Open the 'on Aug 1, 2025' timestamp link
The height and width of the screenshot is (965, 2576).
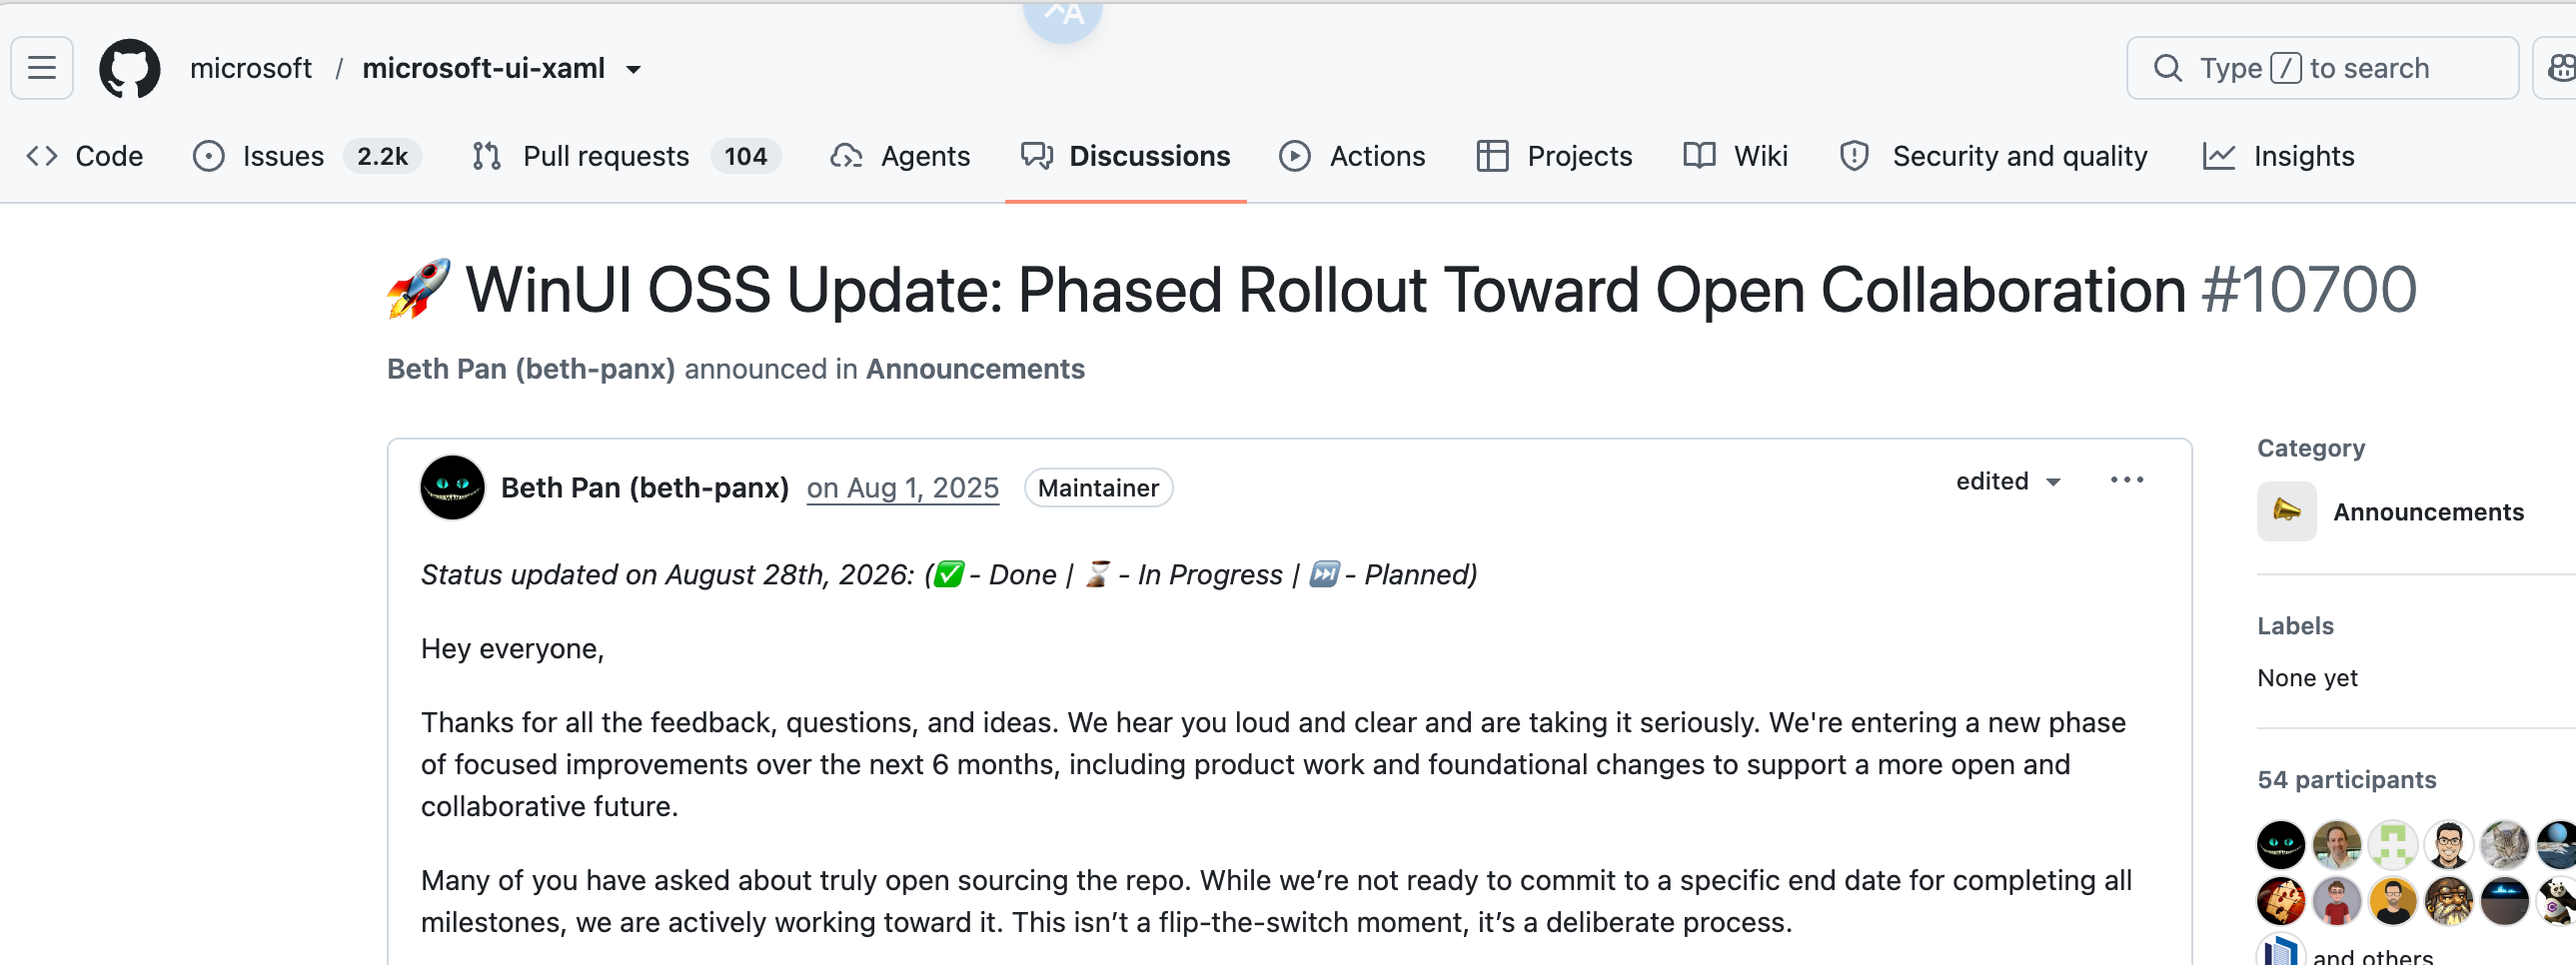coord(902,488)
